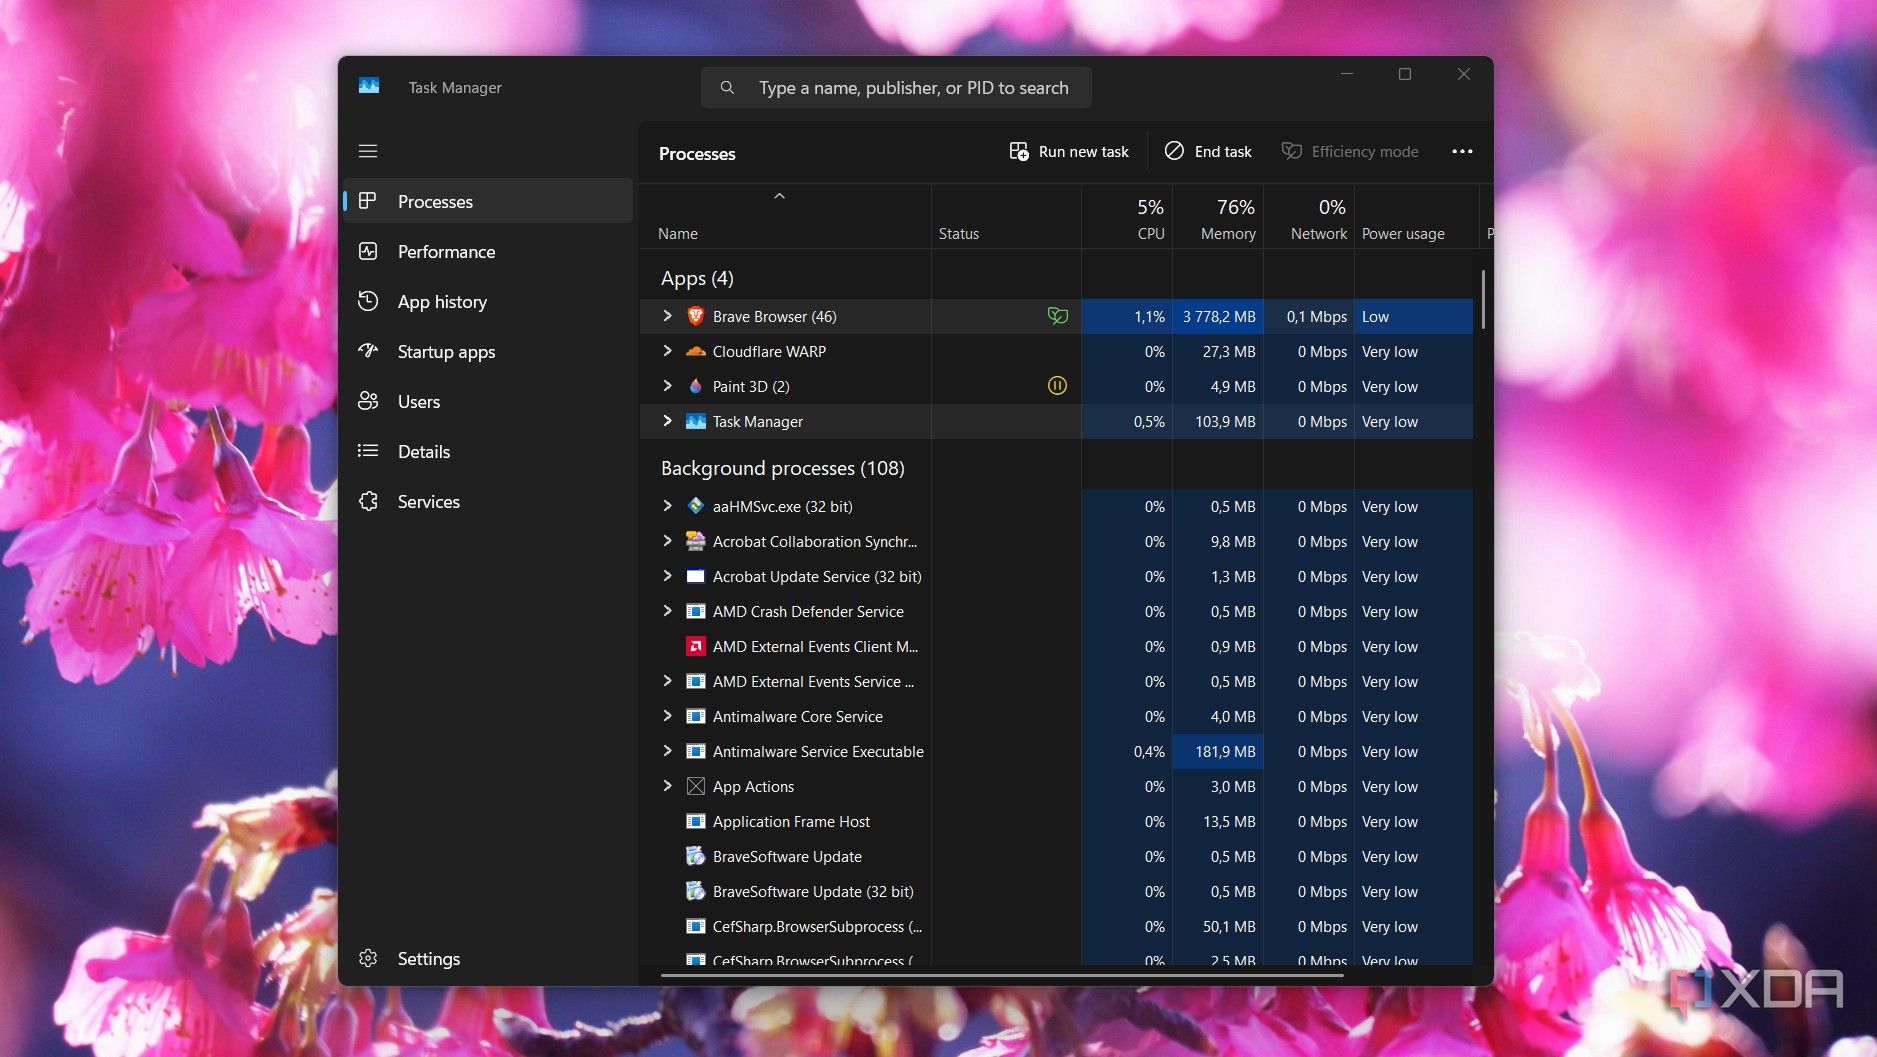Viewport: 1877px width, 1057px height.
Task: Expand the Brave Browser (46) group
Action: tap(668, 316)
